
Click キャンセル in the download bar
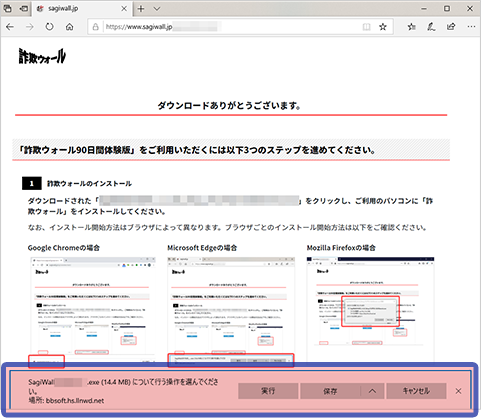click(x=416, y=391)
